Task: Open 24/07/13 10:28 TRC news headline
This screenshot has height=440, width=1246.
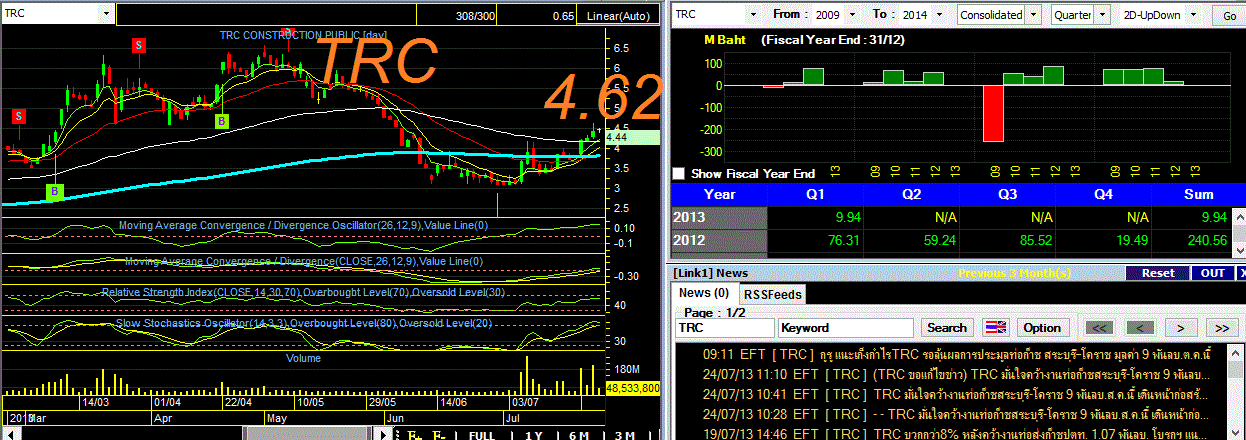Action: pyautogui.click(x=954, y=413)
